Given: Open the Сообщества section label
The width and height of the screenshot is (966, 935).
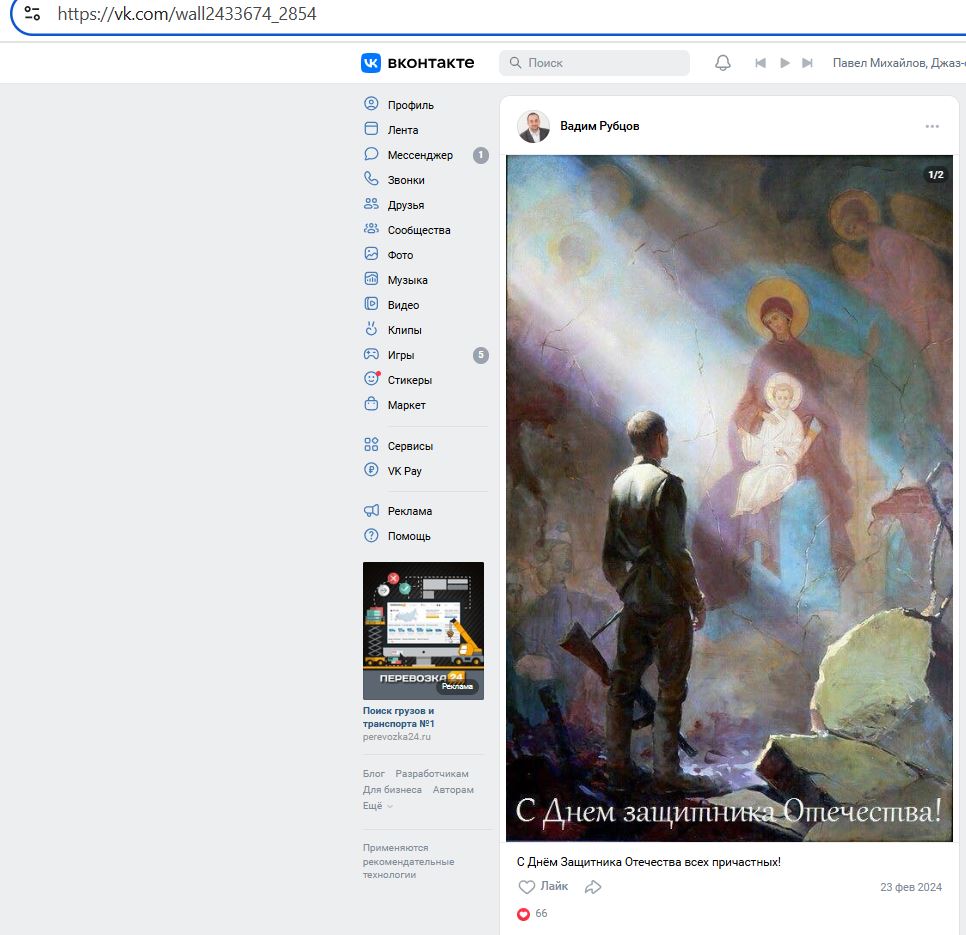Looking at the screenshot, I should (x=419, y=230).
